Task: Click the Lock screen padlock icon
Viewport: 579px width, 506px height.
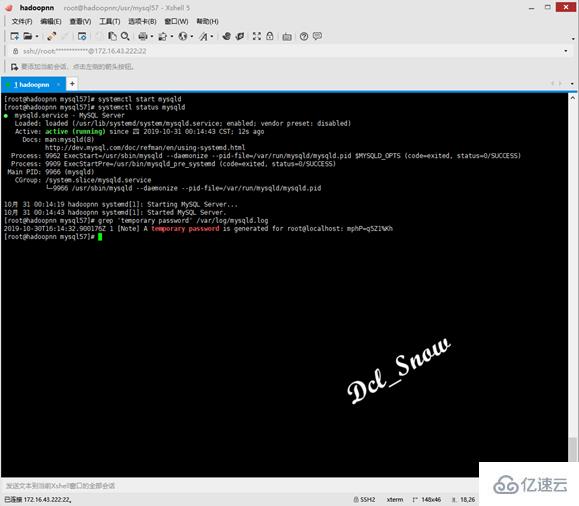Action: coord(270,36)
